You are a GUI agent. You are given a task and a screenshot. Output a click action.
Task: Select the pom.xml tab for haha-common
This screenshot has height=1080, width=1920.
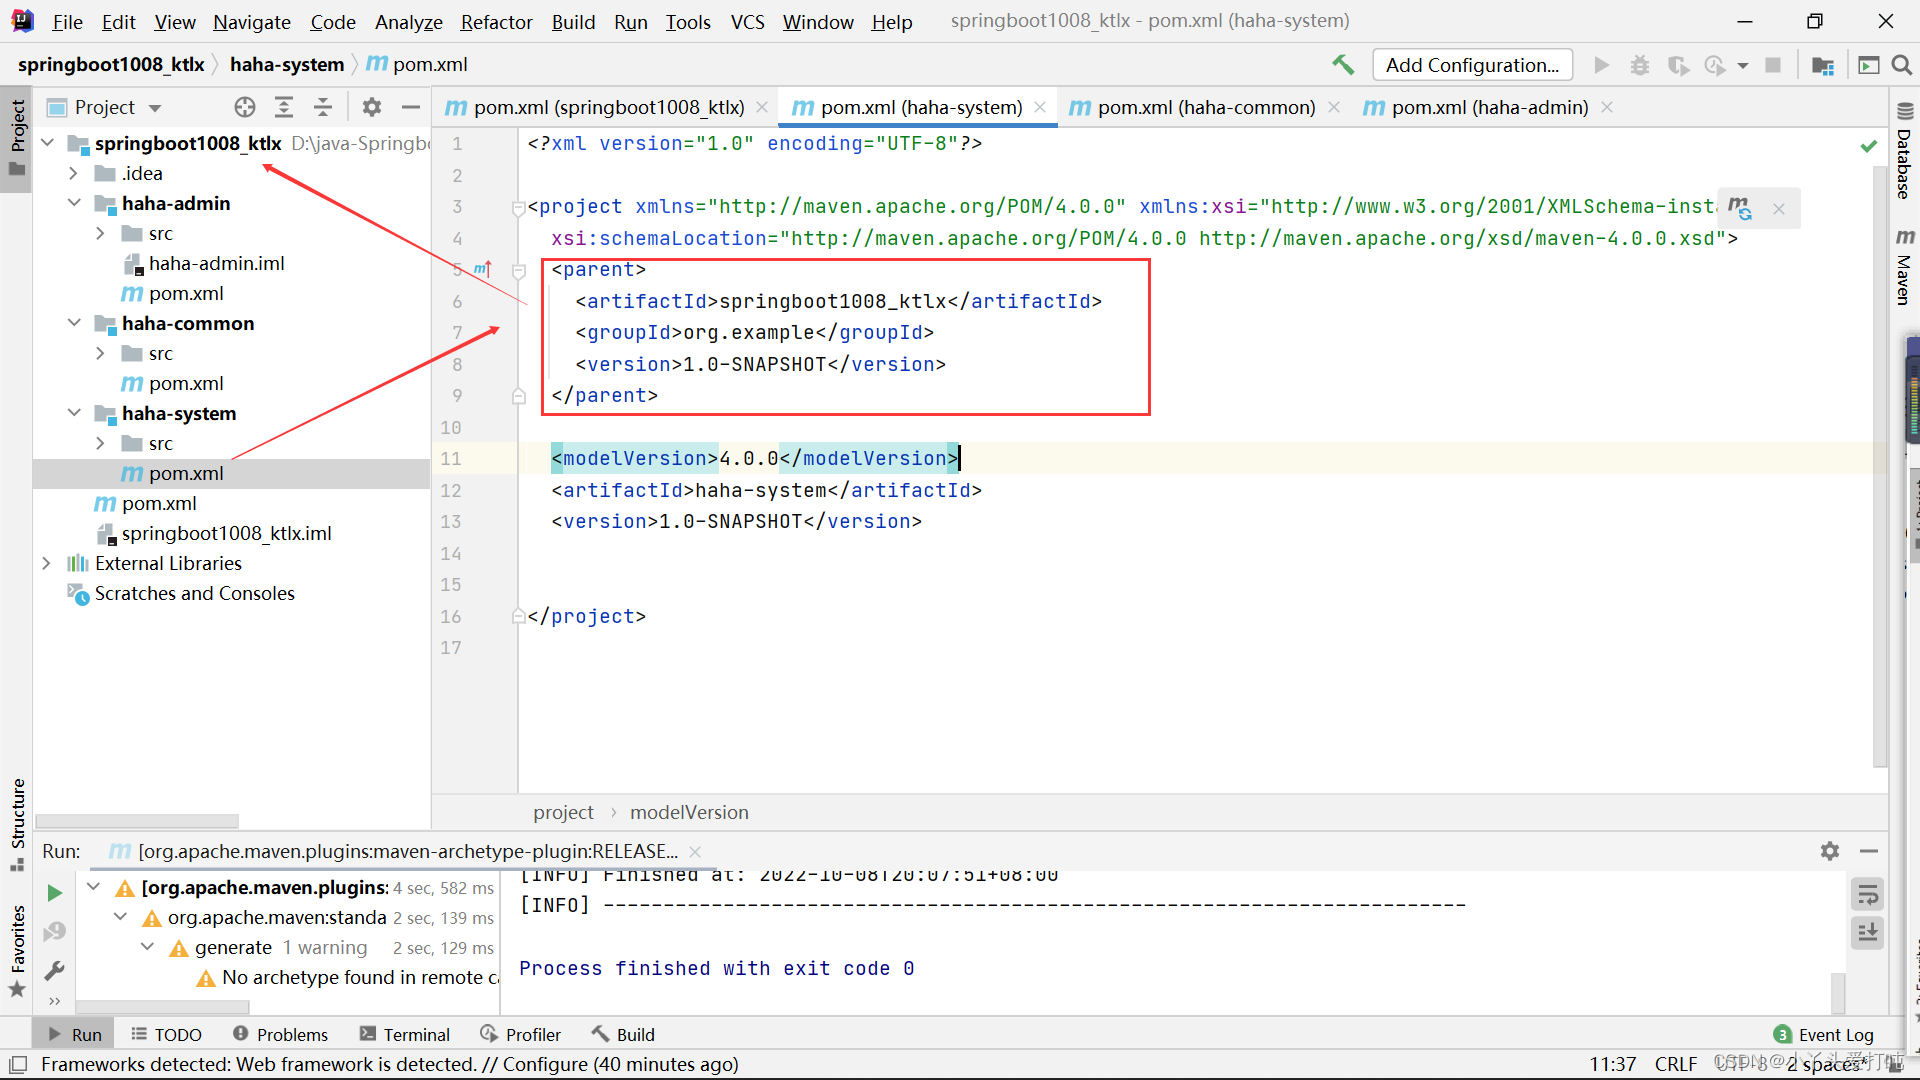click(1203, 107)
